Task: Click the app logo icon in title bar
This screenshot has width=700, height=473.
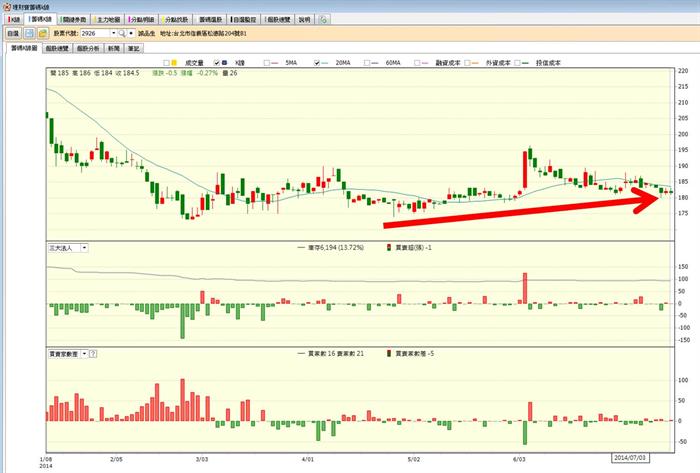Action: tap(7, 7)
